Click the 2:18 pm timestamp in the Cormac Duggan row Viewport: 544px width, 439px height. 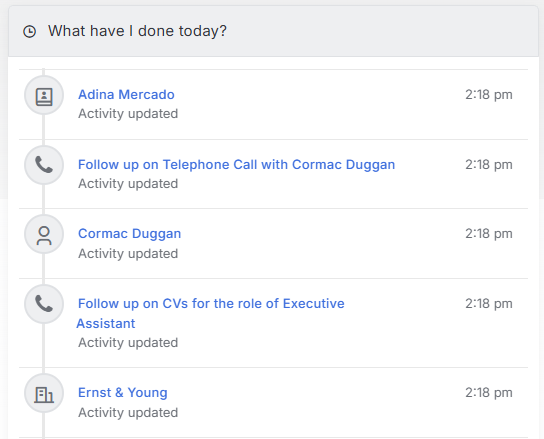488,234
